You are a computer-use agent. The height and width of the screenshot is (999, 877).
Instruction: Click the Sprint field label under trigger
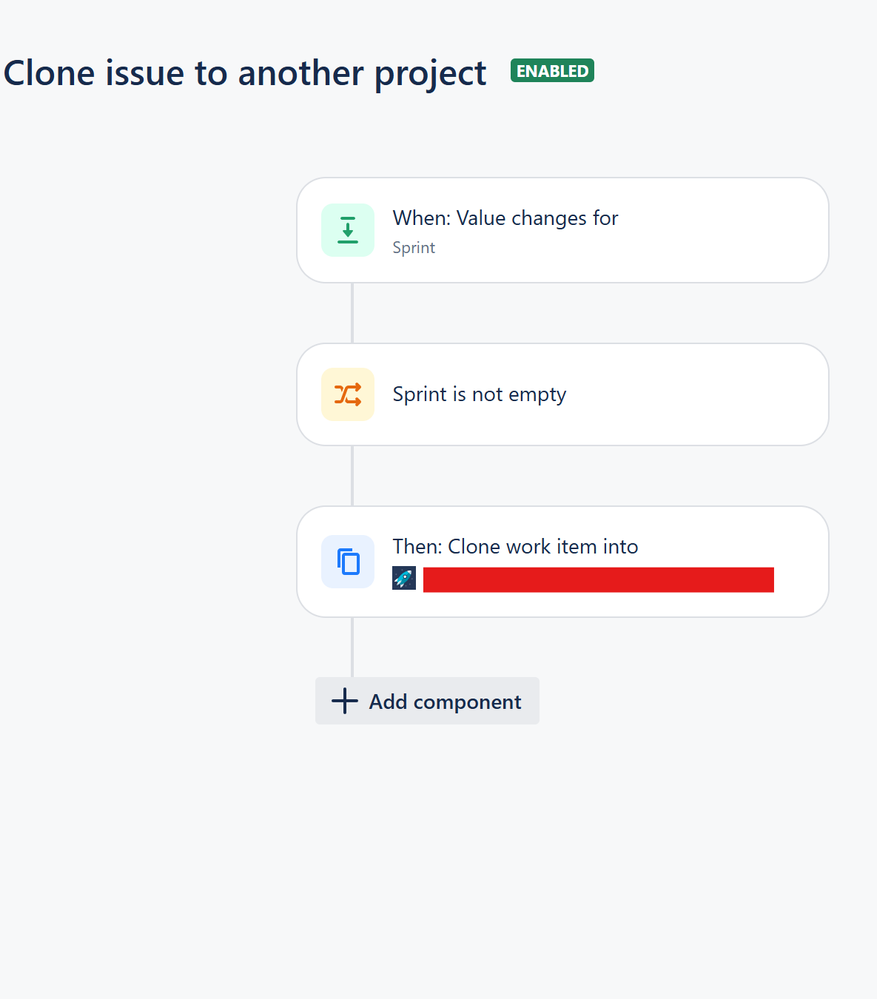[413, 248]
